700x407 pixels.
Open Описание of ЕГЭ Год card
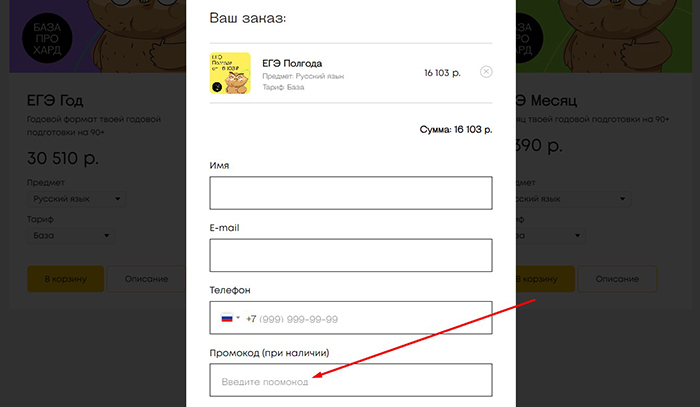point(146,279)
